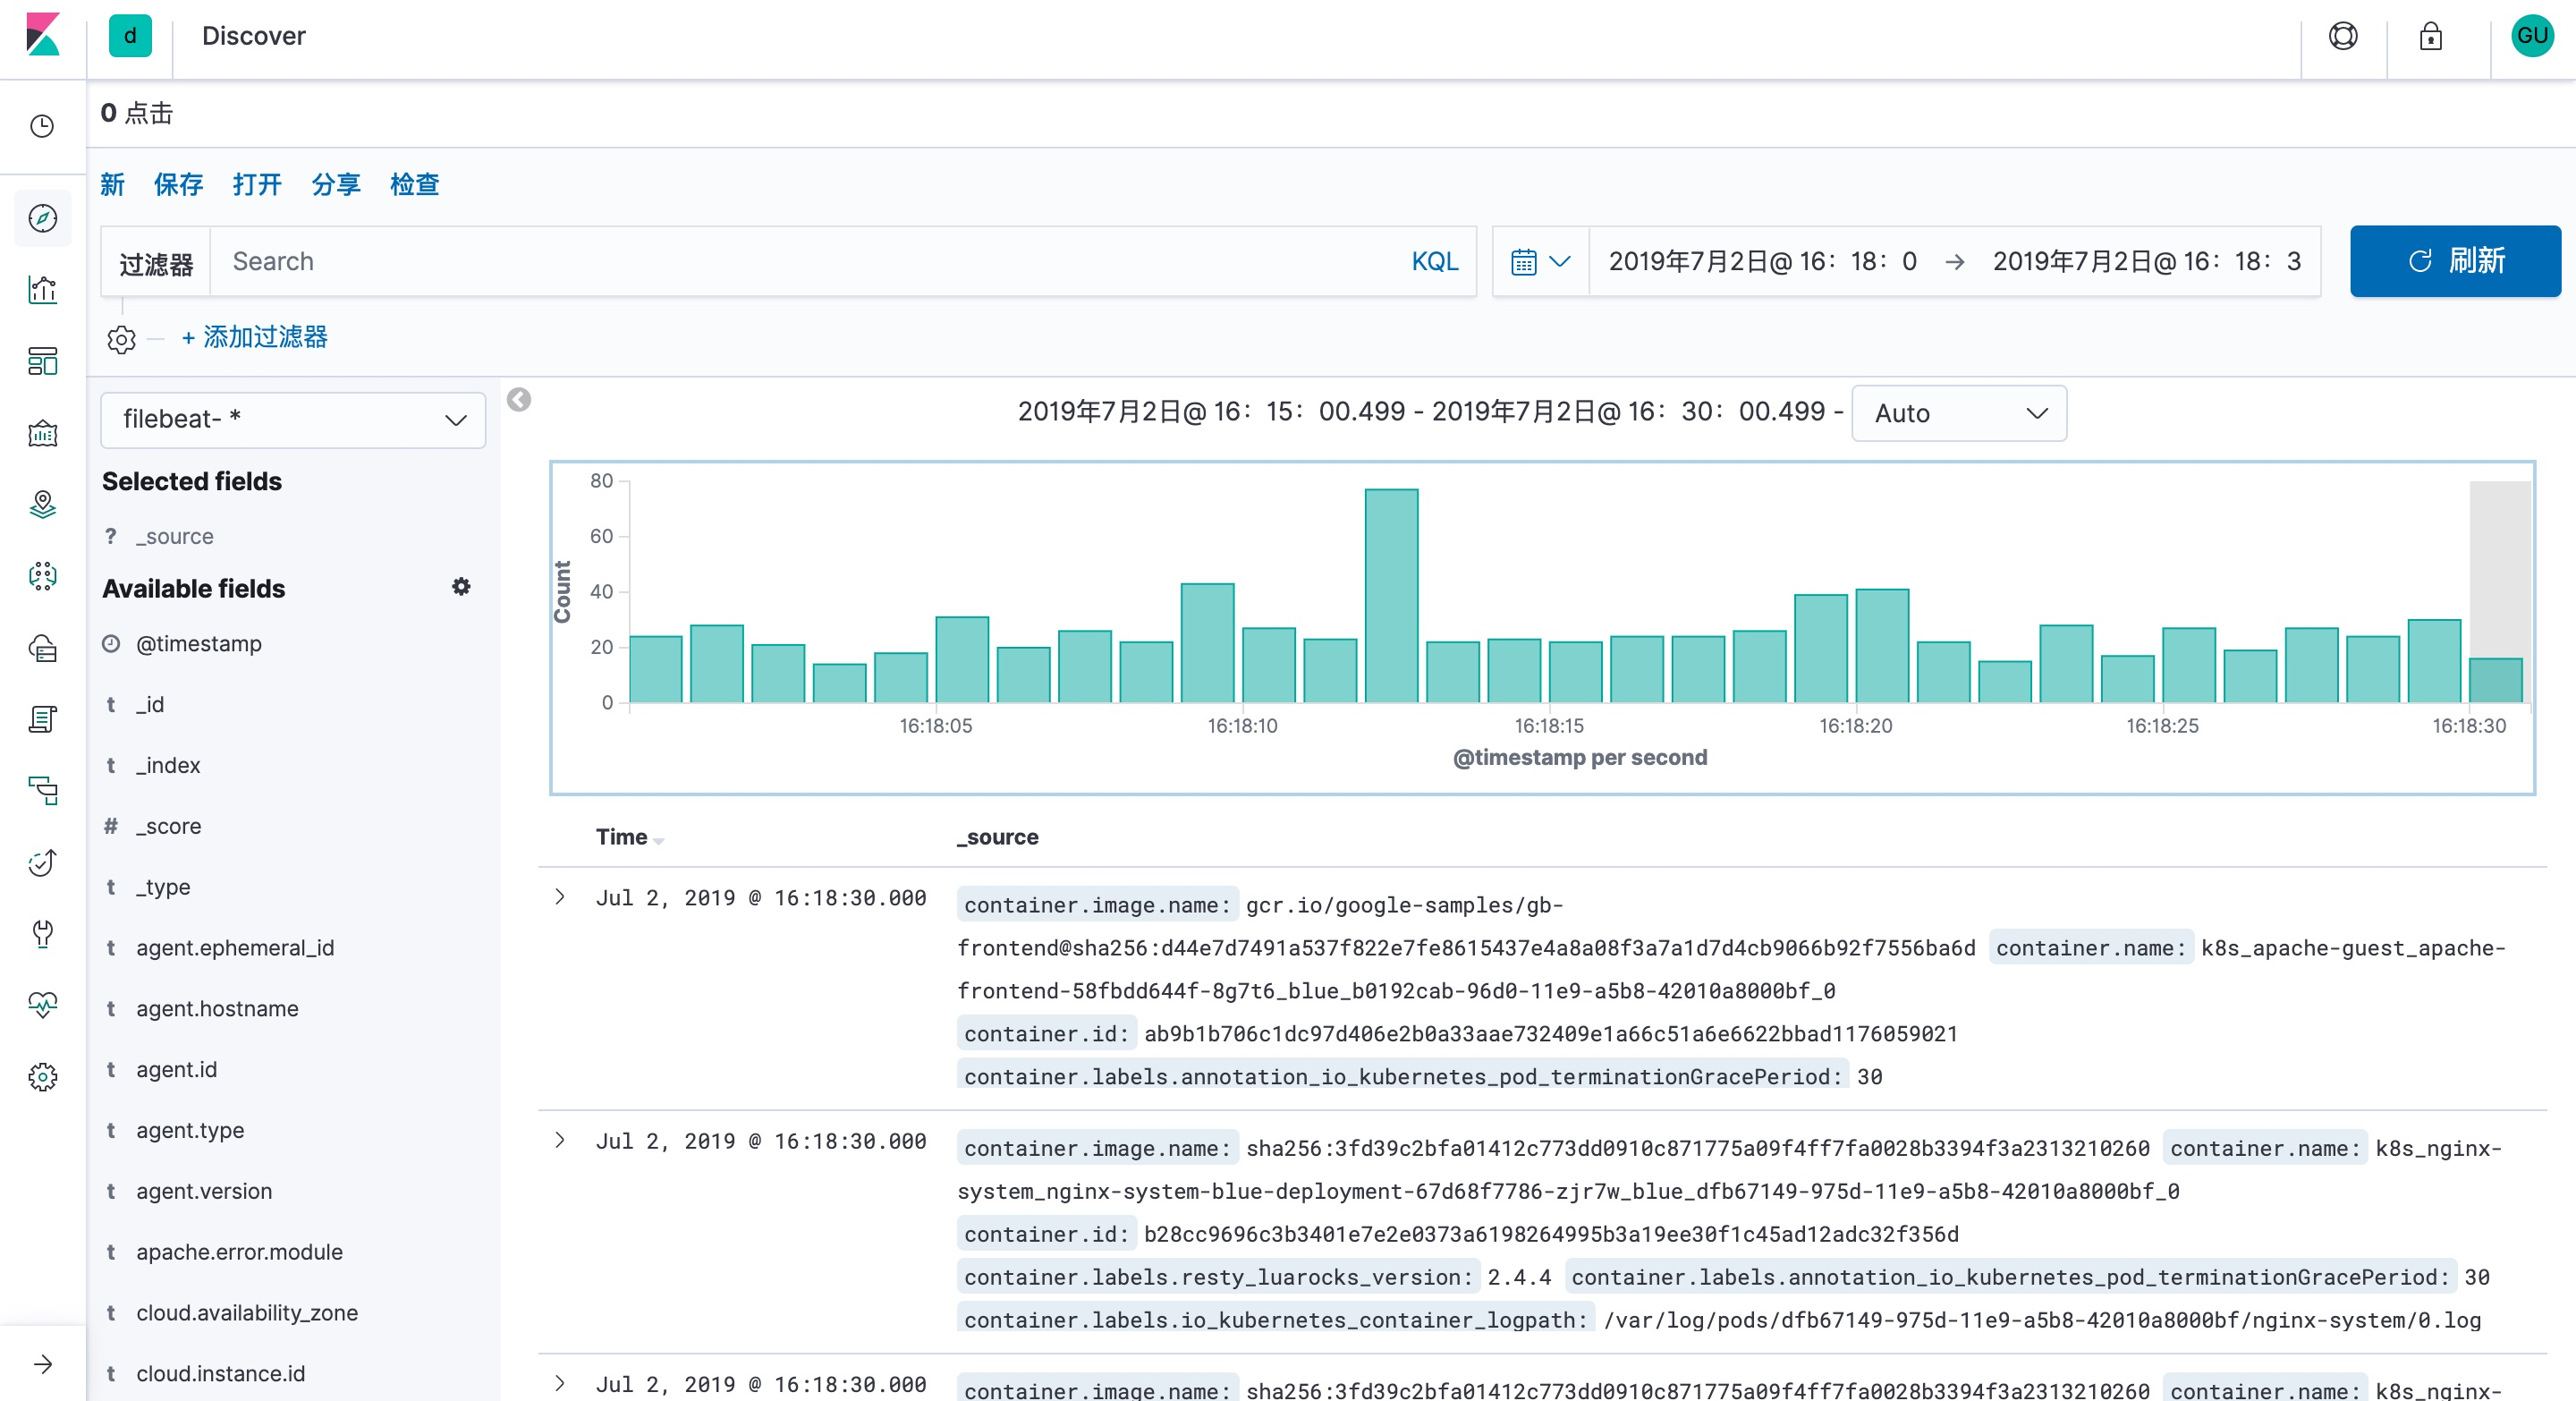Open the Dashboard icon in sidebar

(x=42, y=361)
